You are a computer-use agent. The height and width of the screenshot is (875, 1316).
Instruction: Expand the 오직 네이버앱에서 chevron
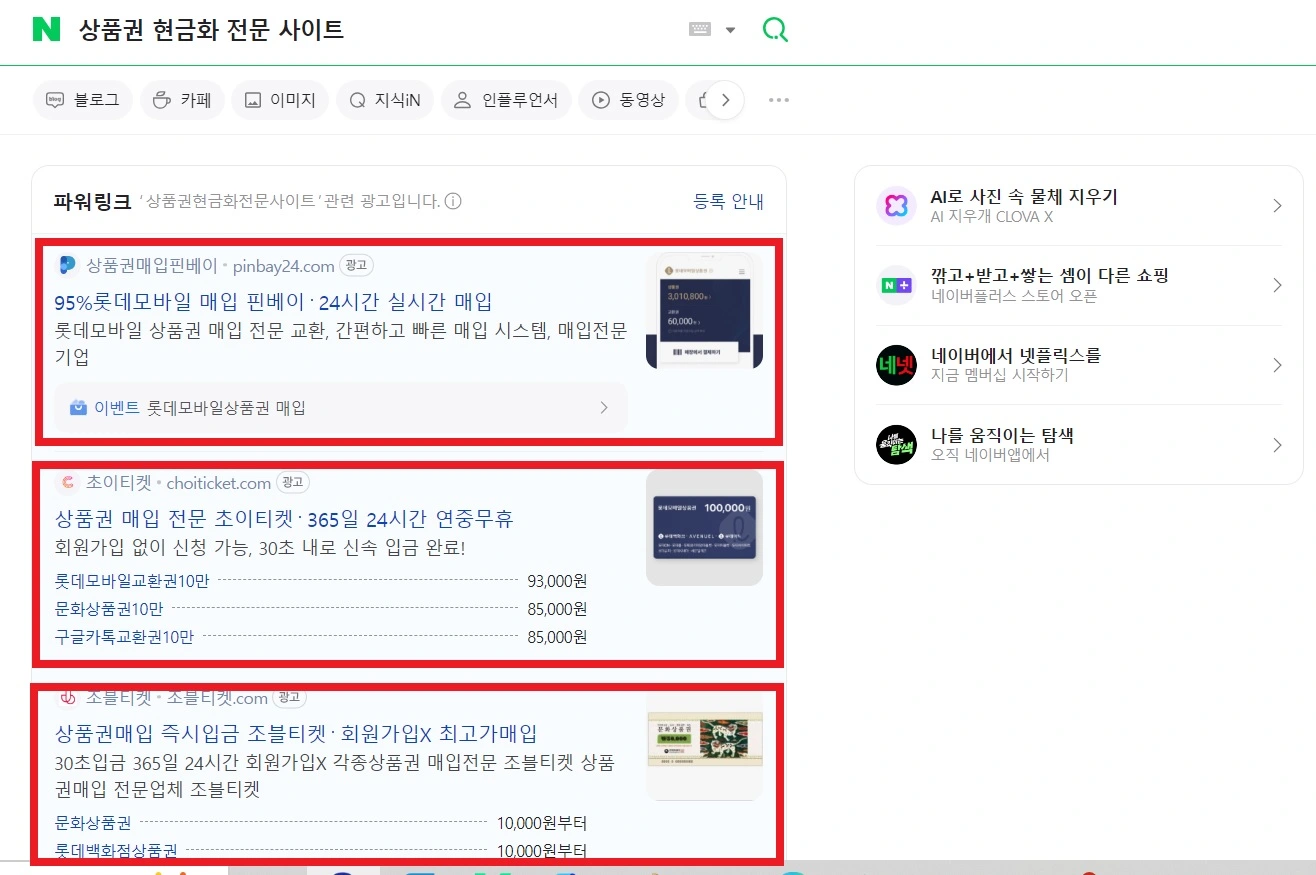click(1277, 445)
